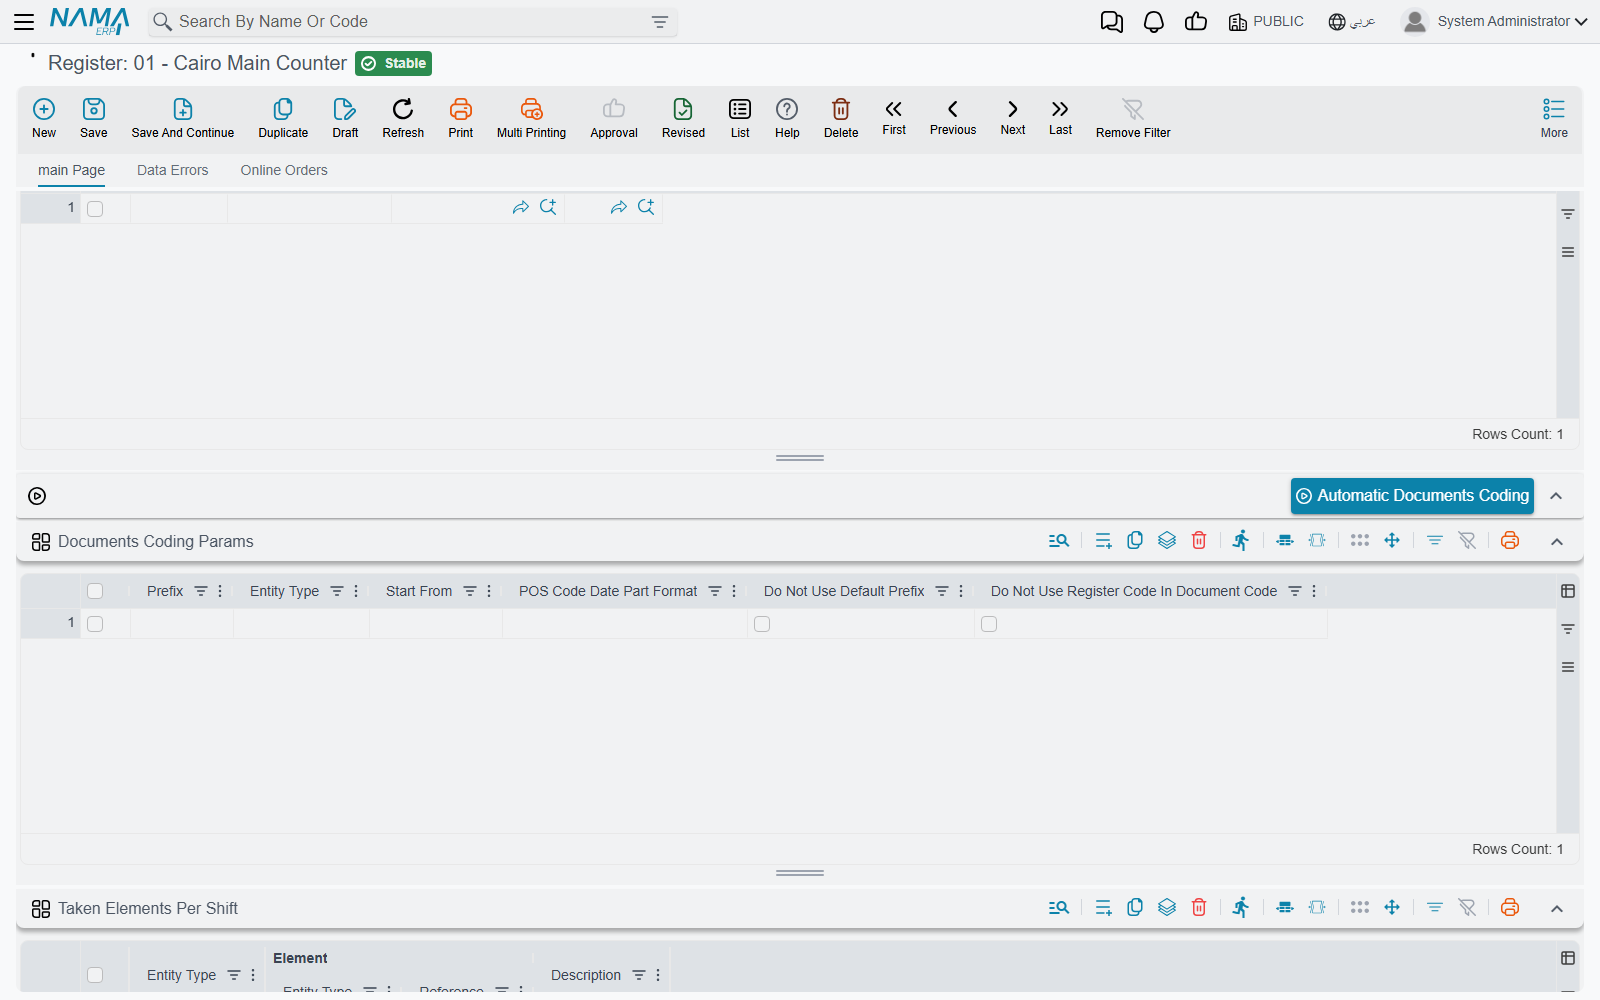Switch to the Online Orders tab
Viewport: 1600px width, 1000px height.
(x=284, y=170)
